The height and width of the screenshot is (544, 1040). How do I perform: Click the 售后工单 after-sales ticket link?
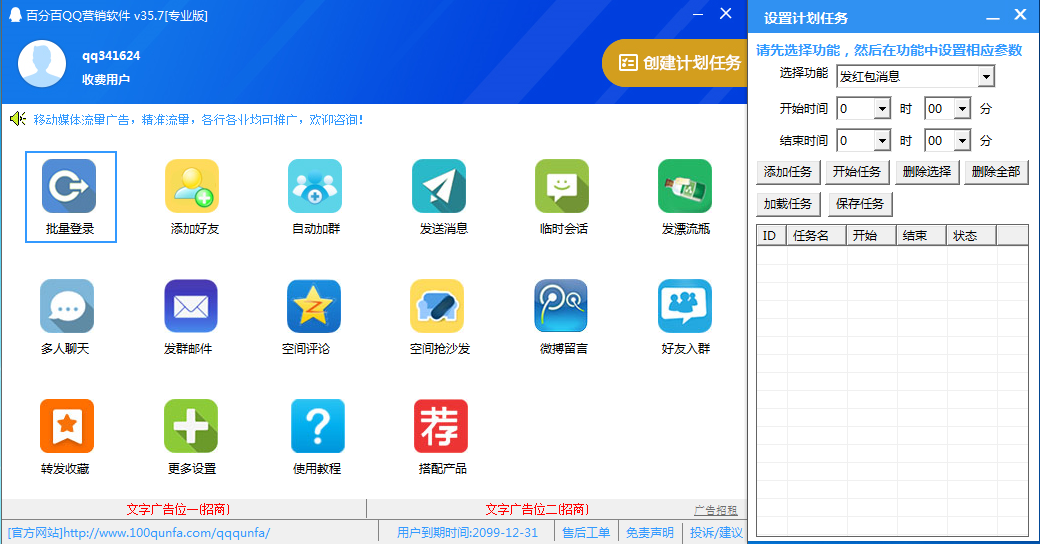click(586, 533)
